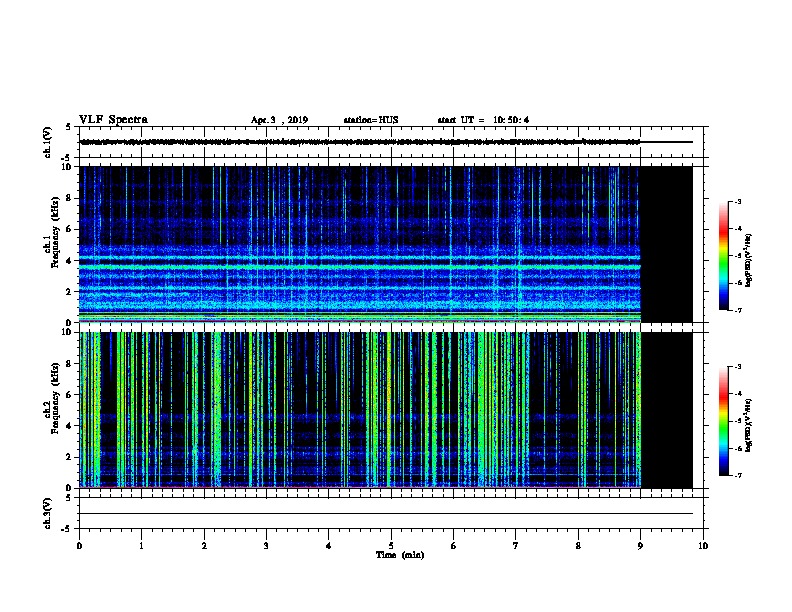Click tick label "10" on the Time axis
Image resolution: width=792 pixels, height=612 pixels.
tap(703, 546)
